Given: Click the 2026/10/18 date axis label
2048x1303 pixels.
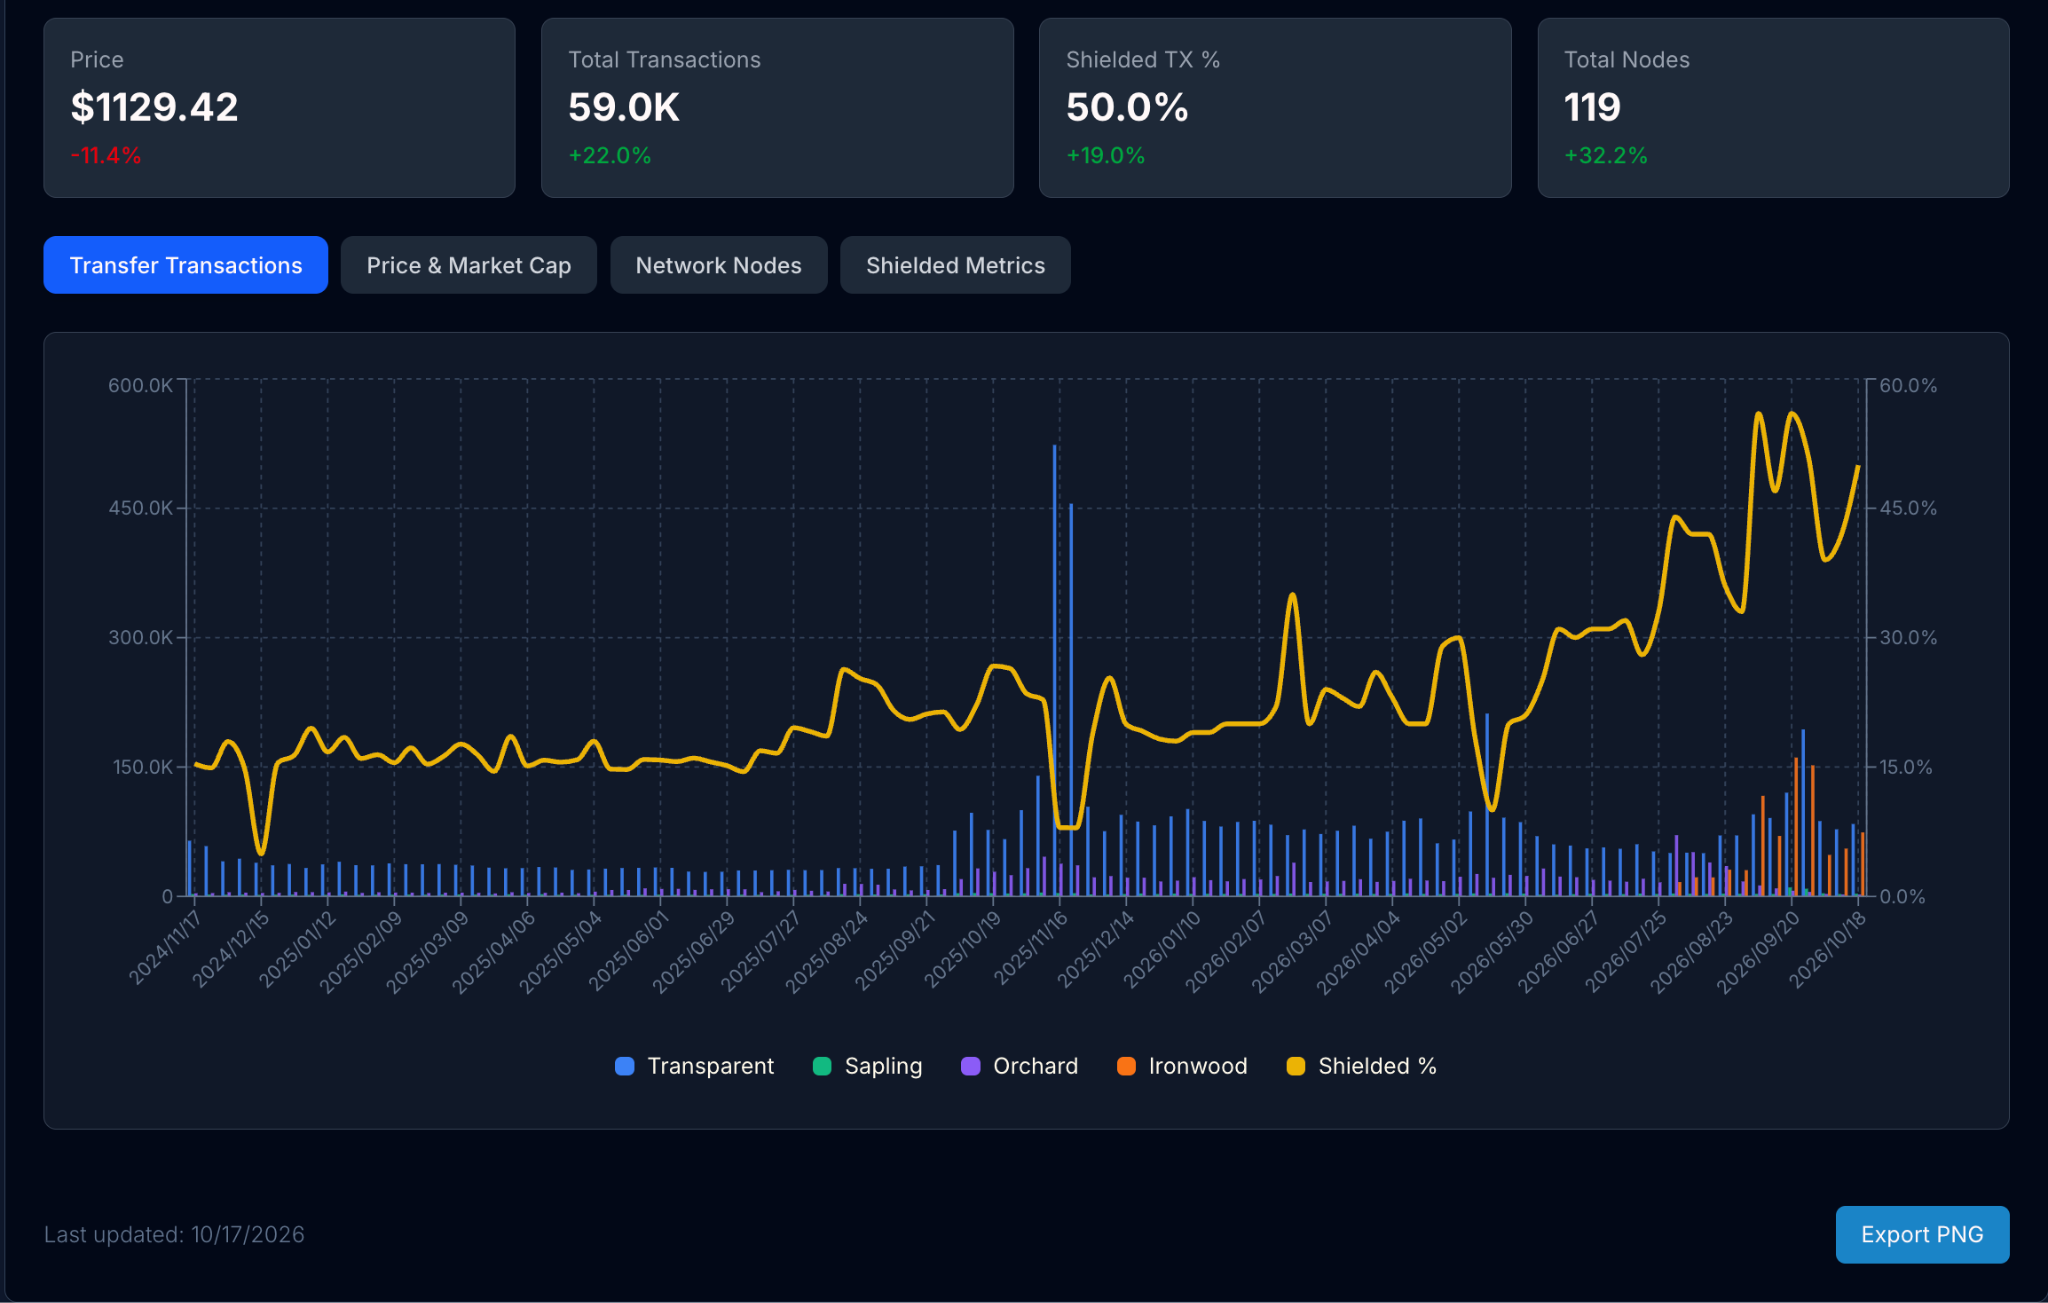Looking at the screenshot, I should tap(1827, 950).
